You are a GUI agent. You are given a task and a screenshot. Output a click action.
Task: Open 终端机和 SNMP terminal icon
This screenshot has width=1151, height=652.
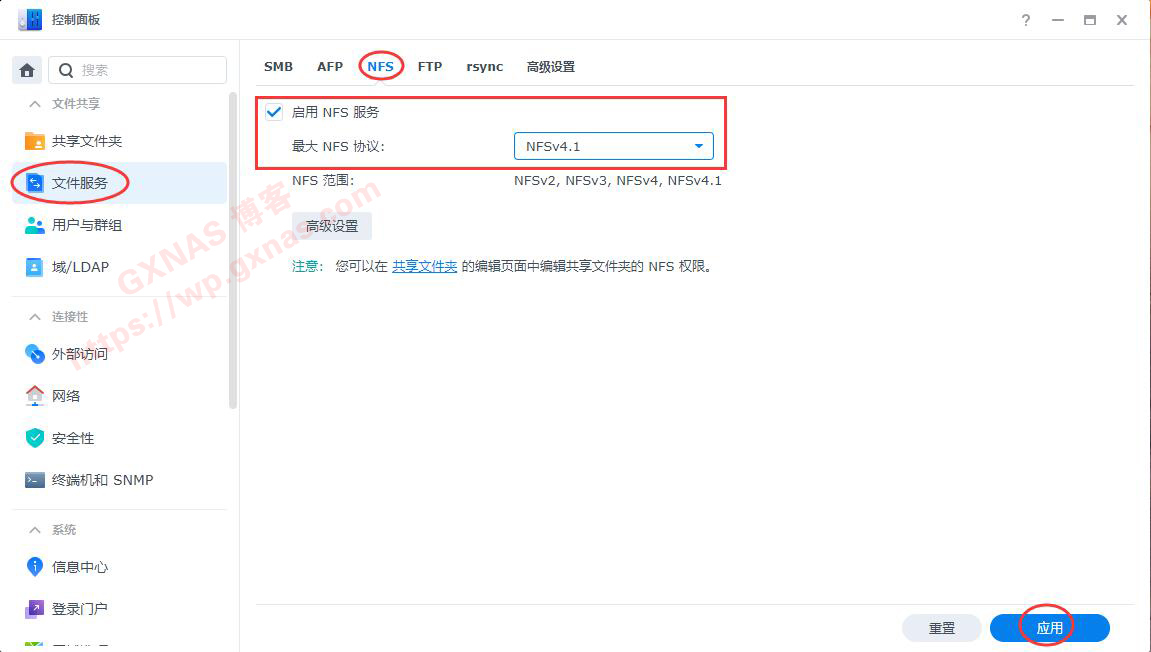tap(35, 480)
